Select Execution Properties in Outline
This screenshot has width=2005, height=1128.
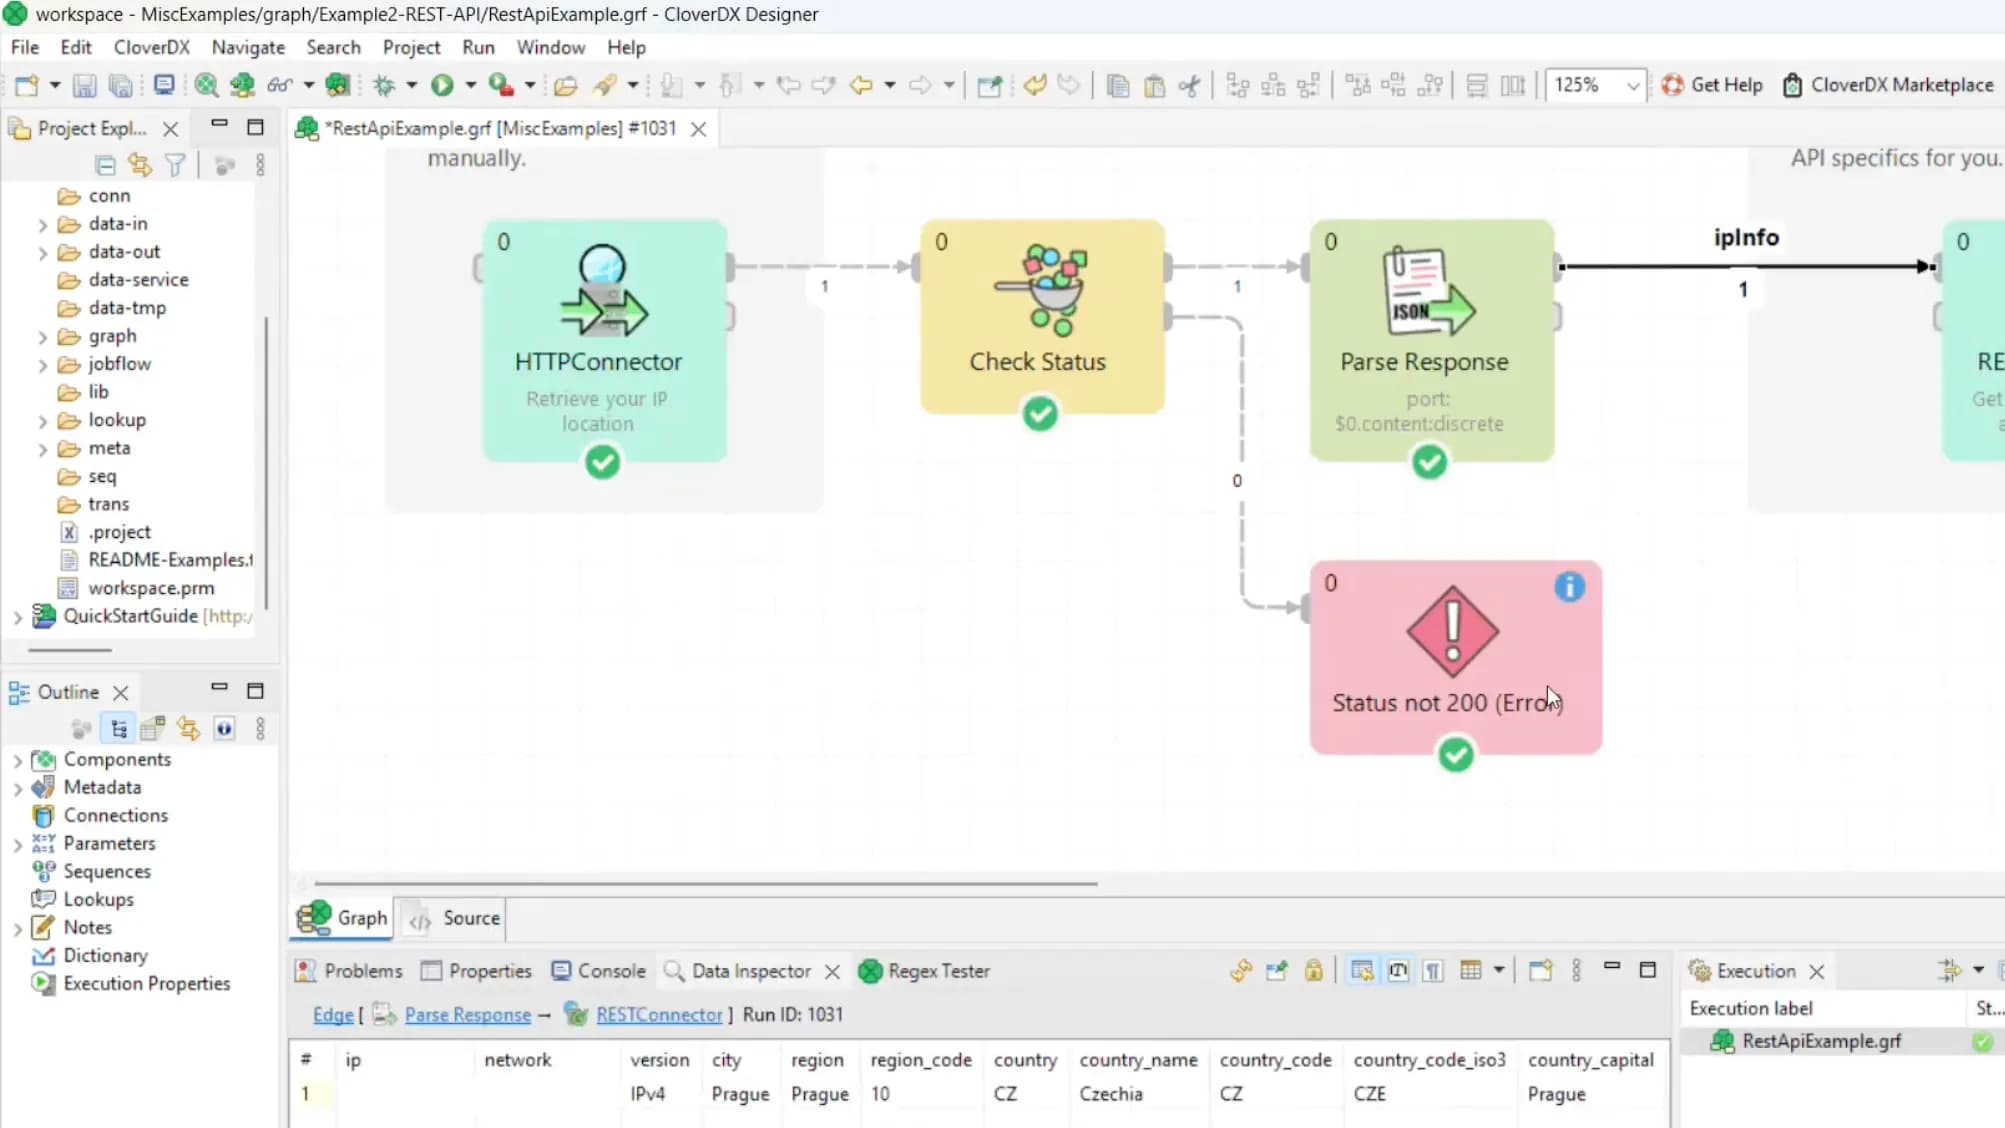(x=146, y=984)
